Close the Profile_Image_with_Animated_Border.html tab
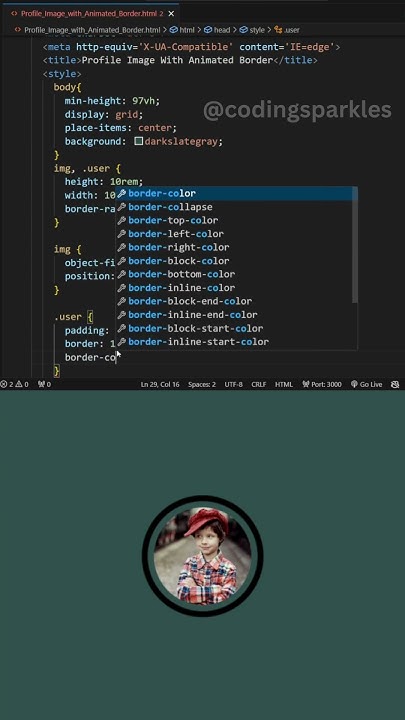Viewport: 405px width, 720px height. pyautogui.click(x=171, y=14)
